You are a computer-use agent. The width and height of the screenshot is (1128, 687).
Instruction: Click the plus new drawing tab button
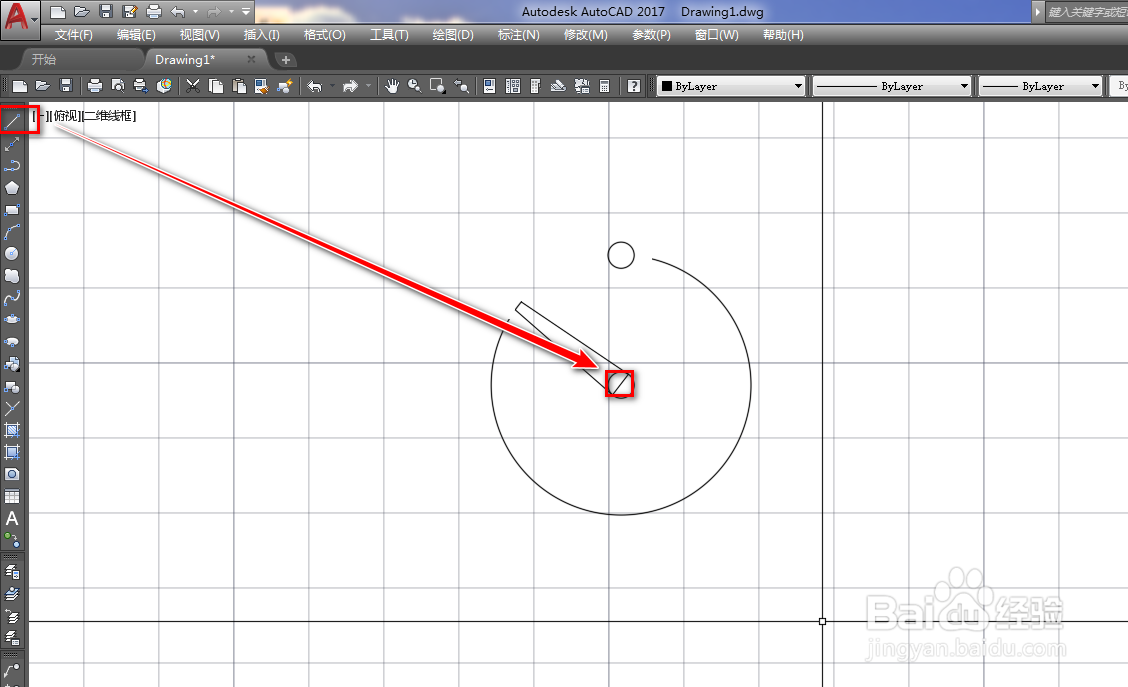[286, 60]
